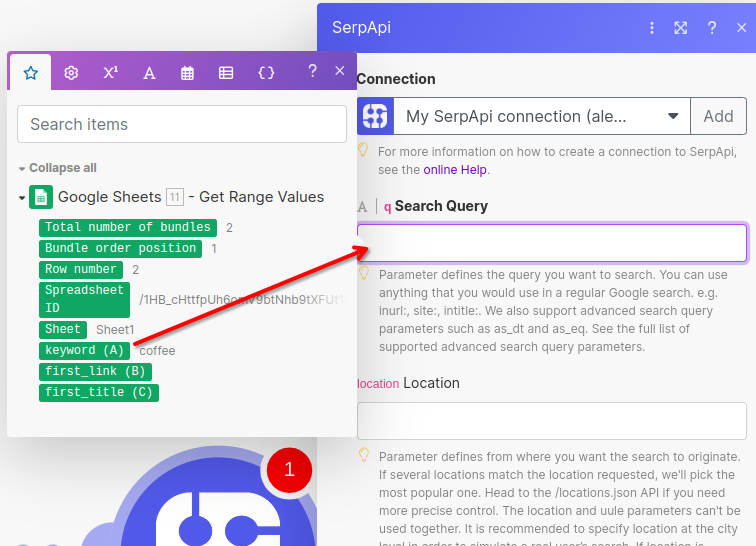Open the online Help link
Image resolution: width=756 pixels, height=546 pixels.
455,170
